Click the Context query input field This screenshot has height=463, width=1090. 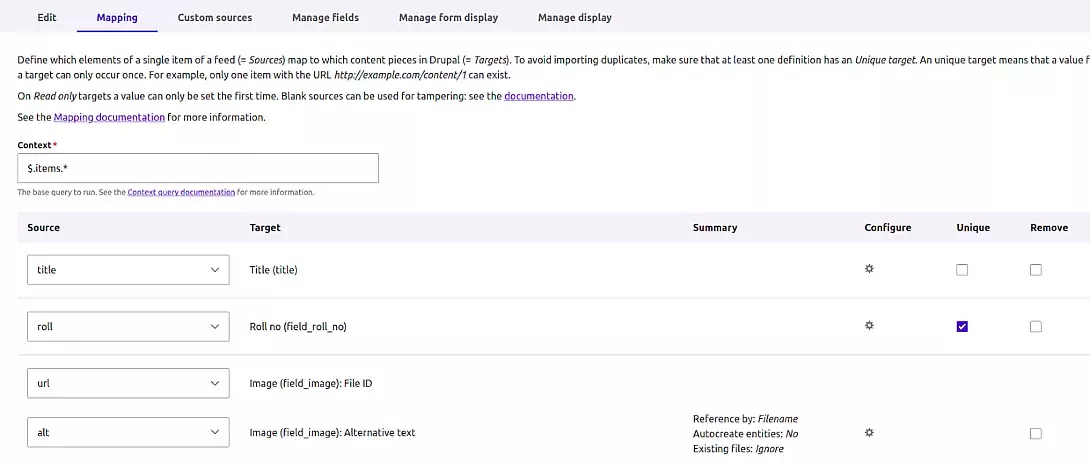coord(198,168)
